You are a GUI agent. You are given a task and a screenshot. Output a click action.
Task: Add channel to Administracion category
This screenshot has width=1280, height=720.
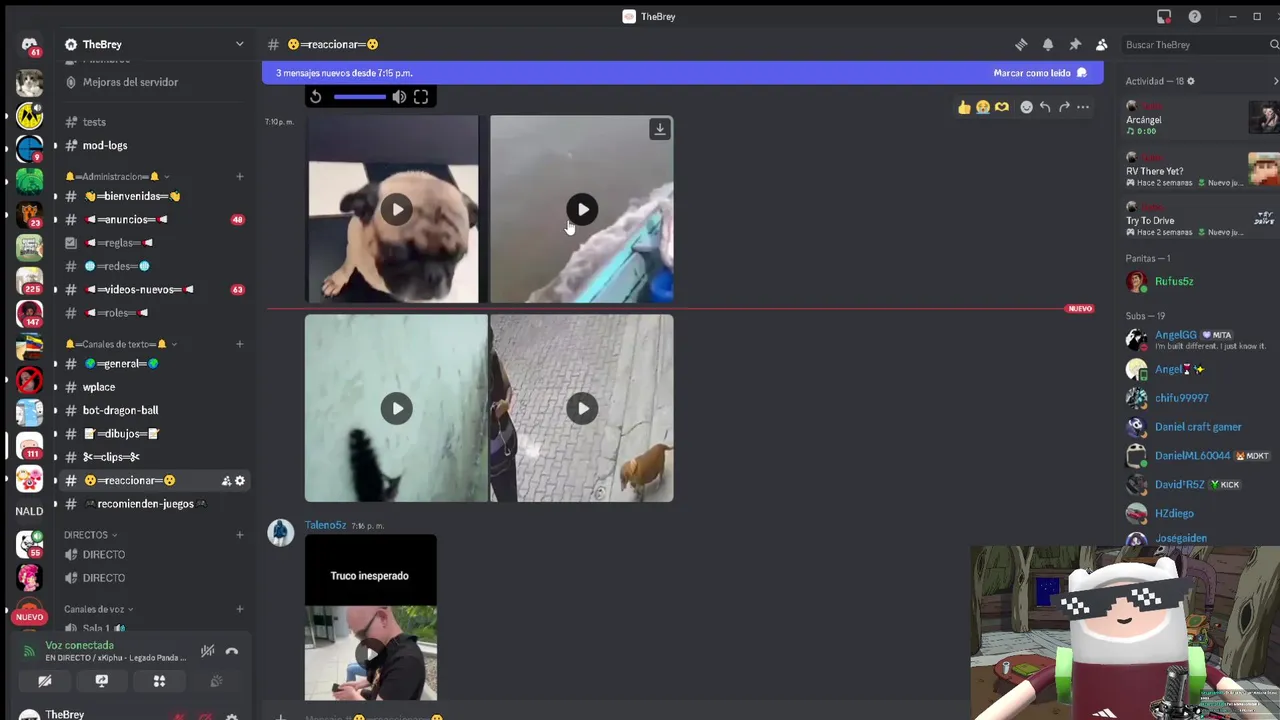[x=239, y=177]
